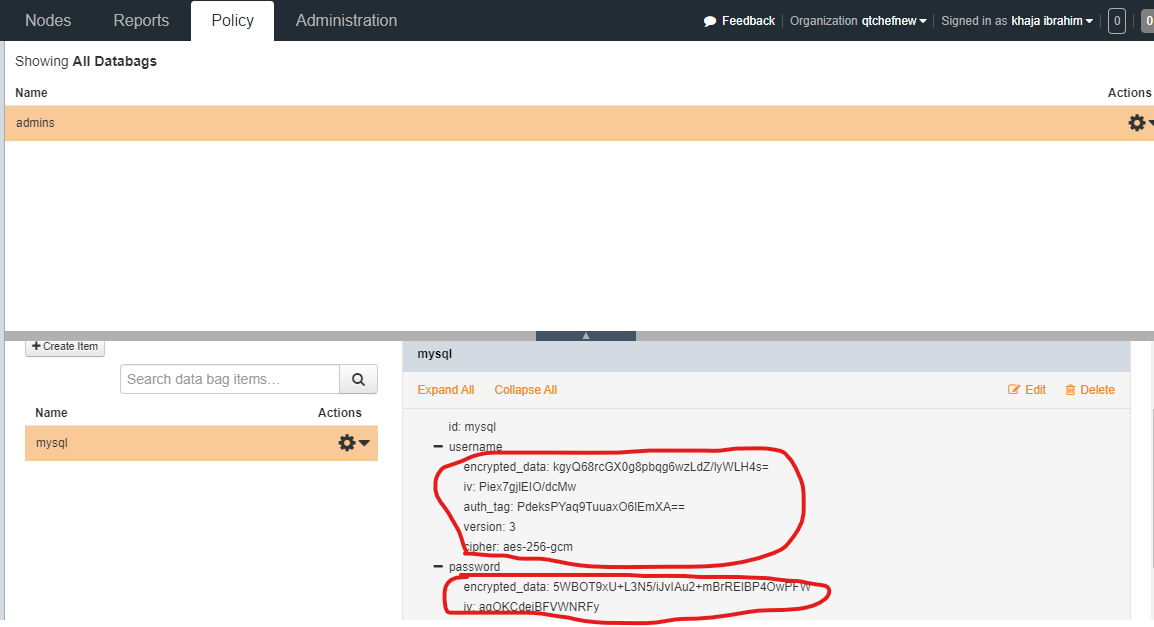Click the Name column header in databags list

(x=31, y=93)
